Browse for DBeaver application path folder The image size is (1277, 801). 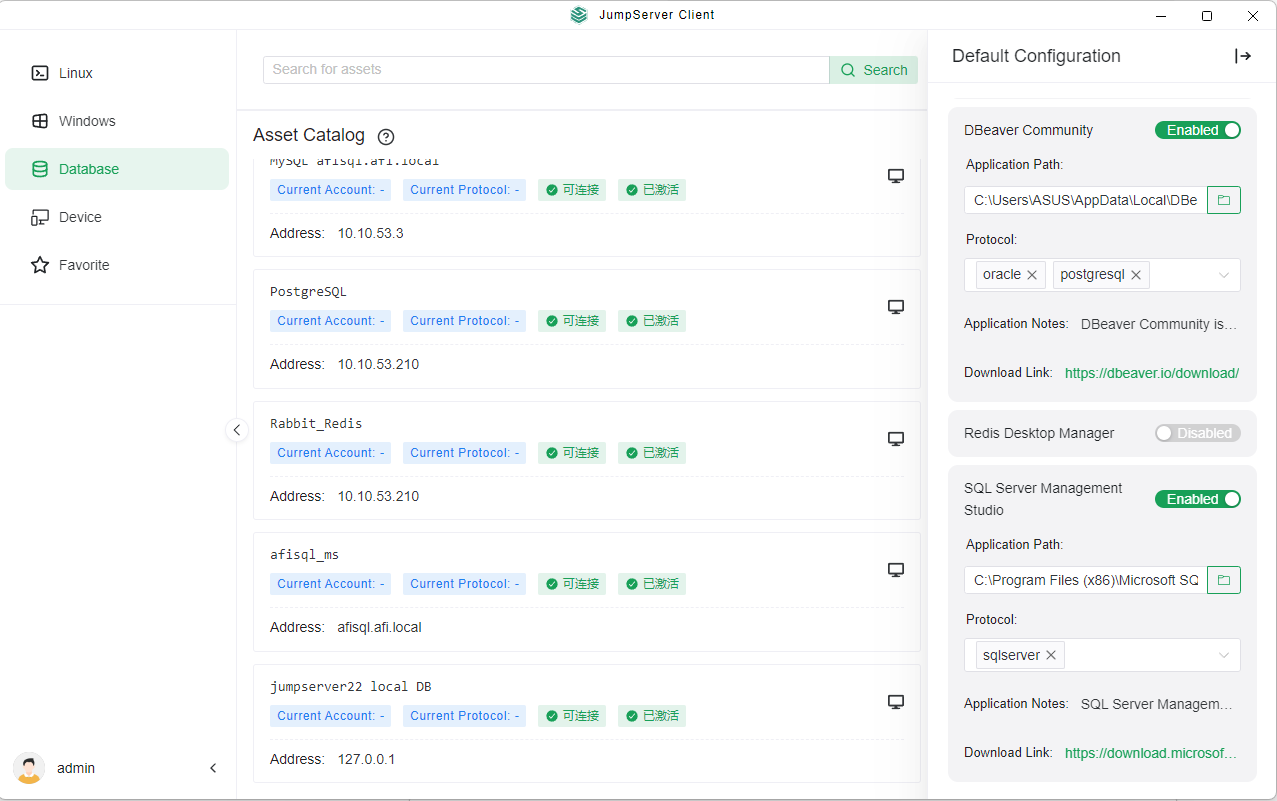[x=1224, y=200]
